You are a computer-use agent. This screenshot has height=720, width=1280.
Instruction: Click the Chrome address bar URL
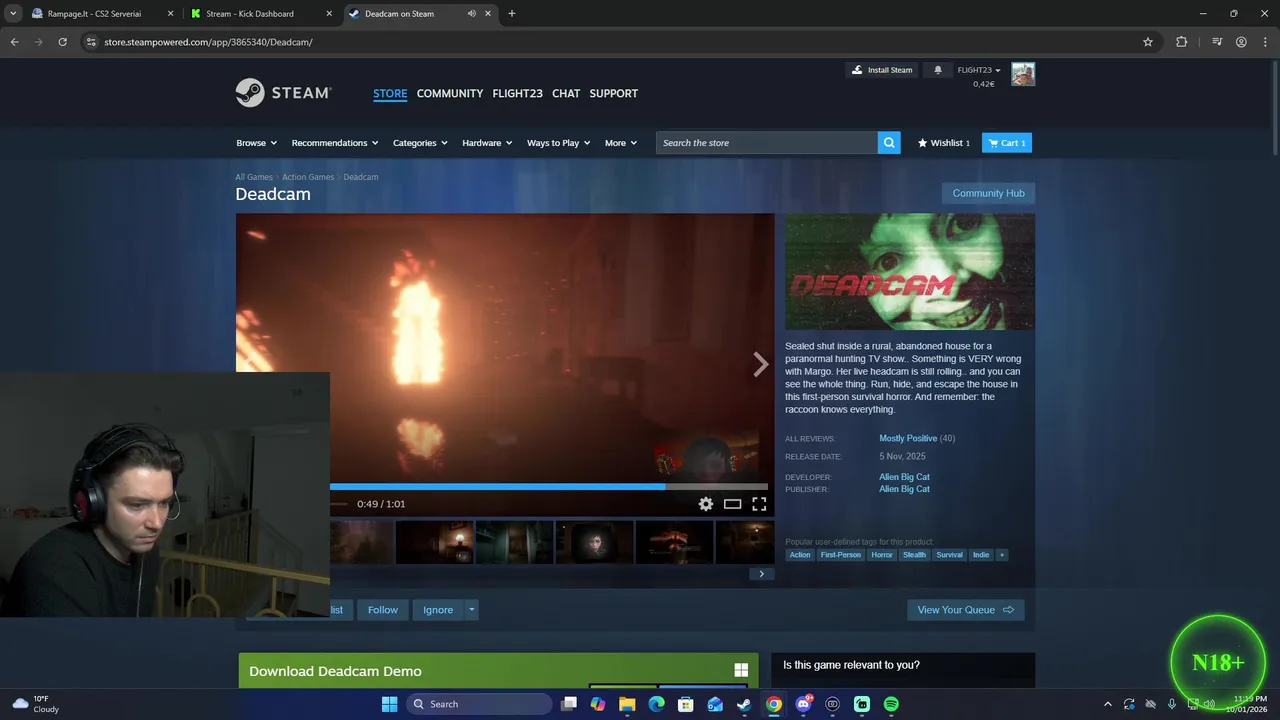208,42
